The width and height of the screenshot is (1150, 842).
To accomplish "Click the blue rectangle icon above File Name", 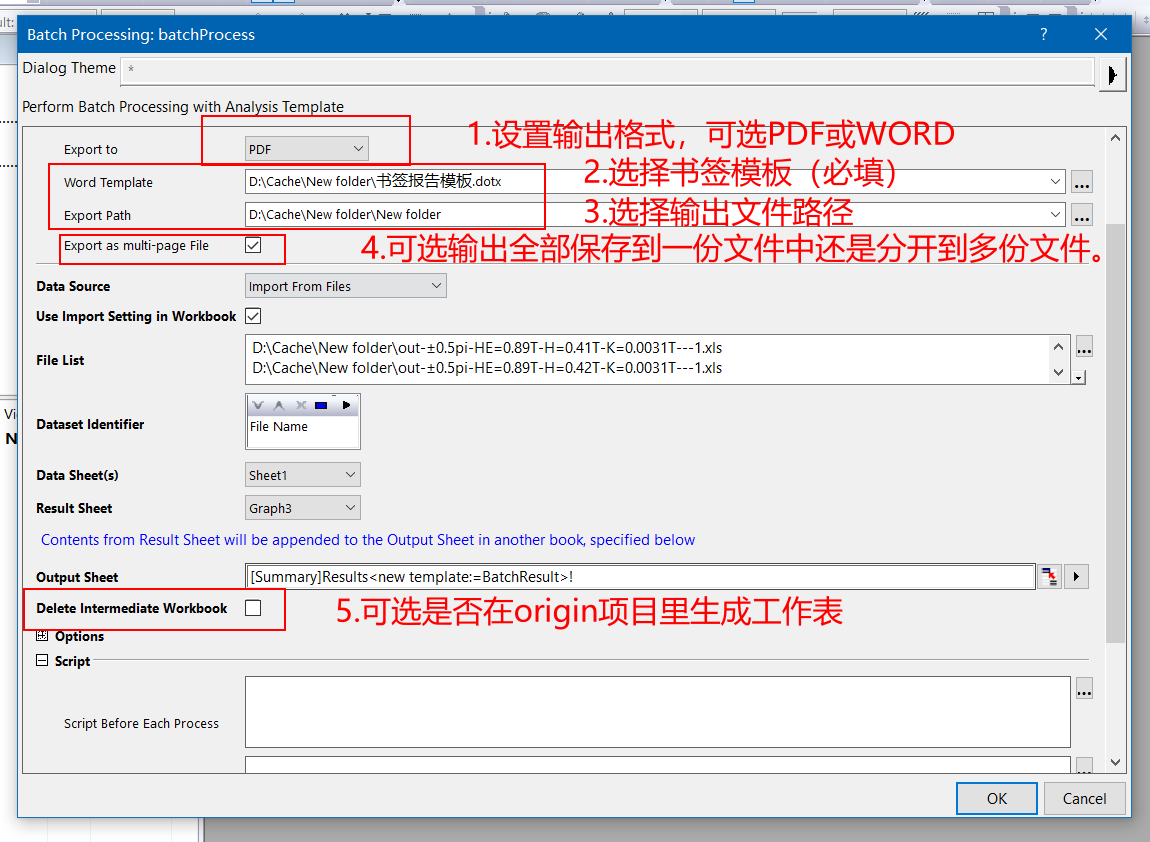I will click(321, 405).
